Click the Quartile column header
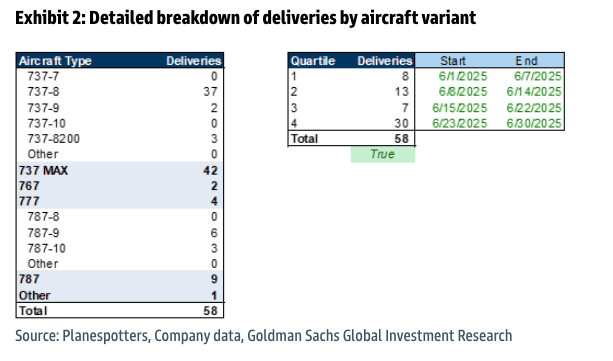Screen dimensions: 613x361 (x=313, y=61)
